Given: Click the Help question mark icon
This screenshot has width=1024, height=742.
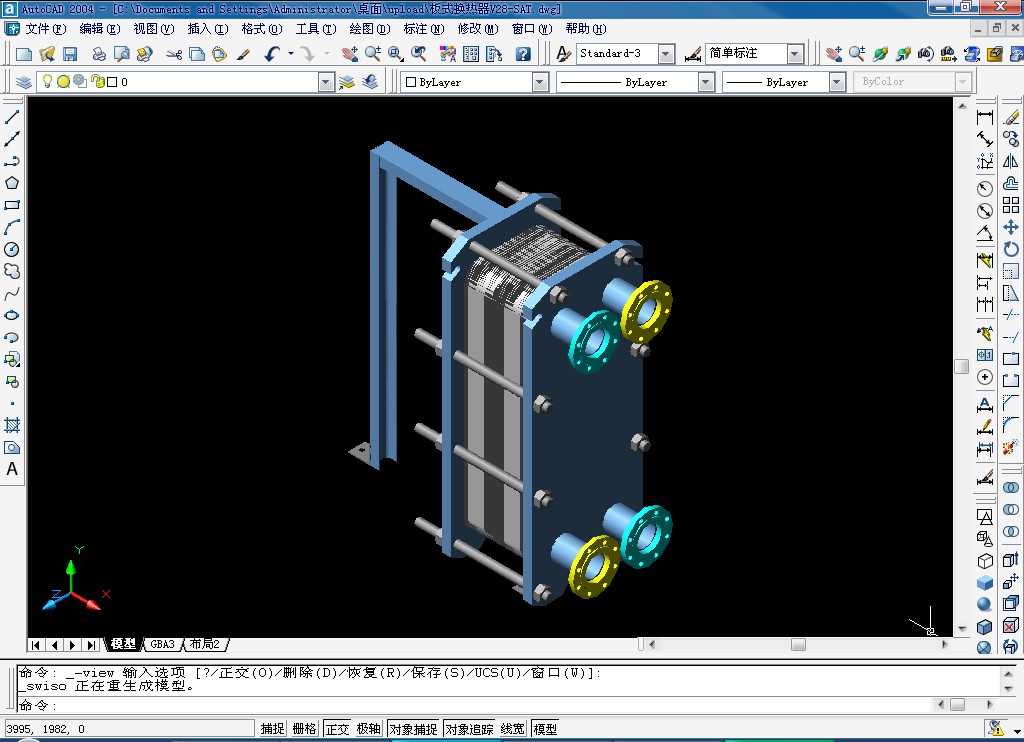Looking at the screenshot, I should pos(523,54).
